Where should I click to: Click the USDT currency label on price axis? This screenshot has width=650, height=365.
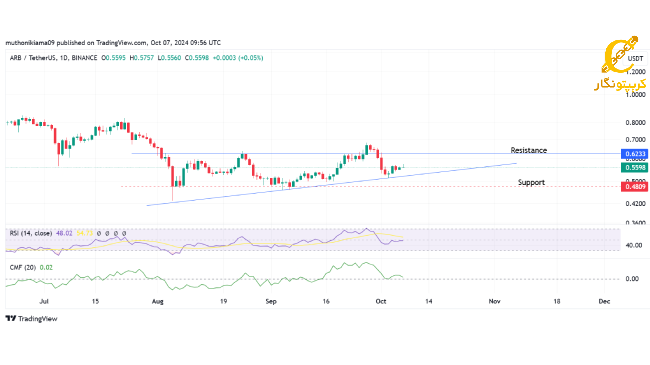(x=635, y=58)
